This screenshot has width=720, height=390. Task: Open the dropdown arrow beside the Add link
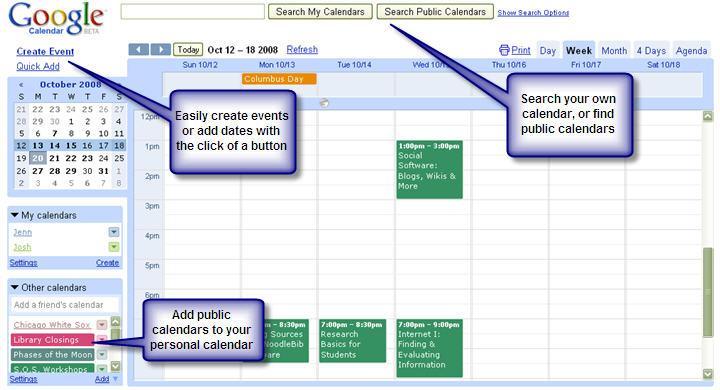[x=115, y=379]
